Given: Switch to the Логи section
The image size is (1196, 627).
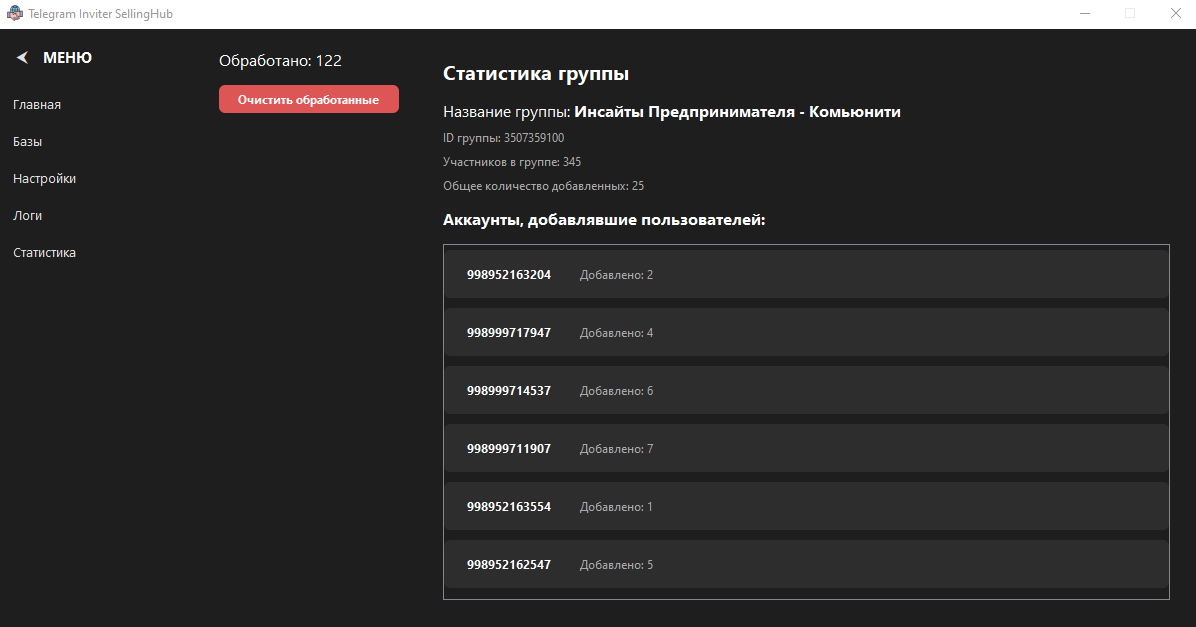Looking at the screenshot, I should (x=28, y=216).
